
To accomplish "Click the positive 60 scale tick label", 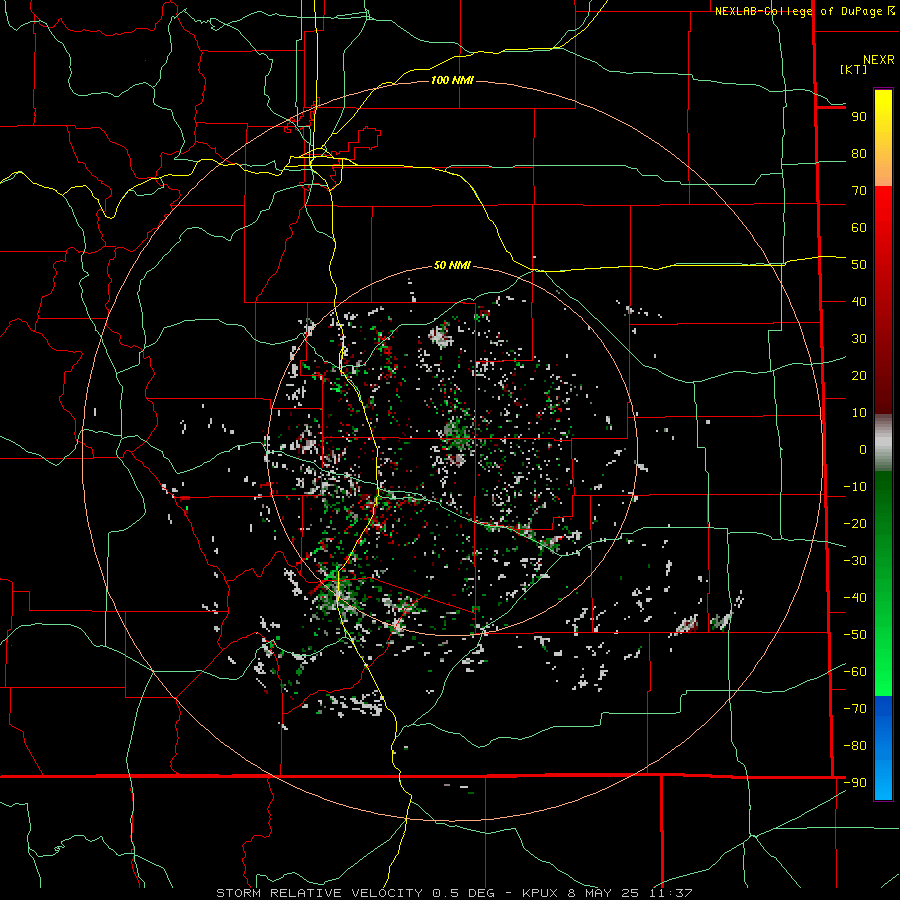I will tap(859, 228).
